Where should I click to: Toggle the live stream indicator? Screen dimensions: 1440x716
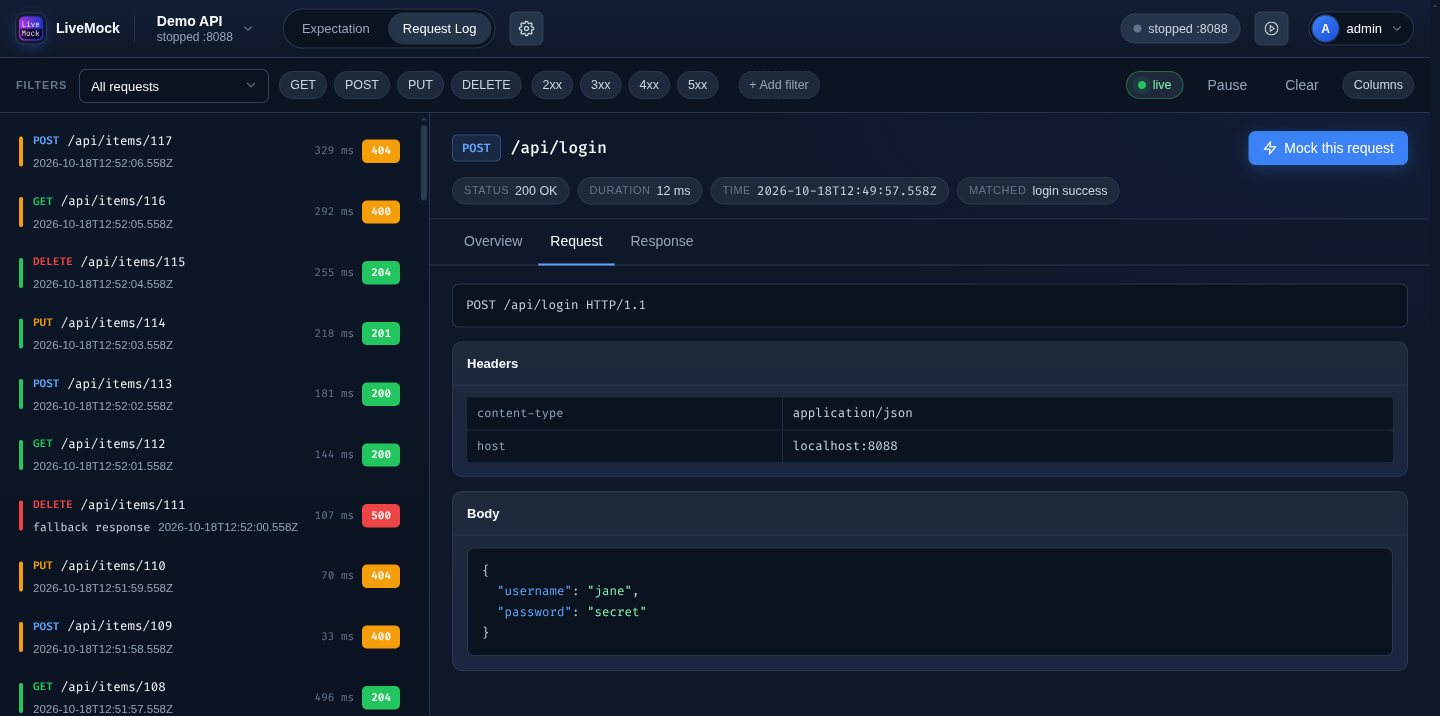click(x=1154, y=85)
